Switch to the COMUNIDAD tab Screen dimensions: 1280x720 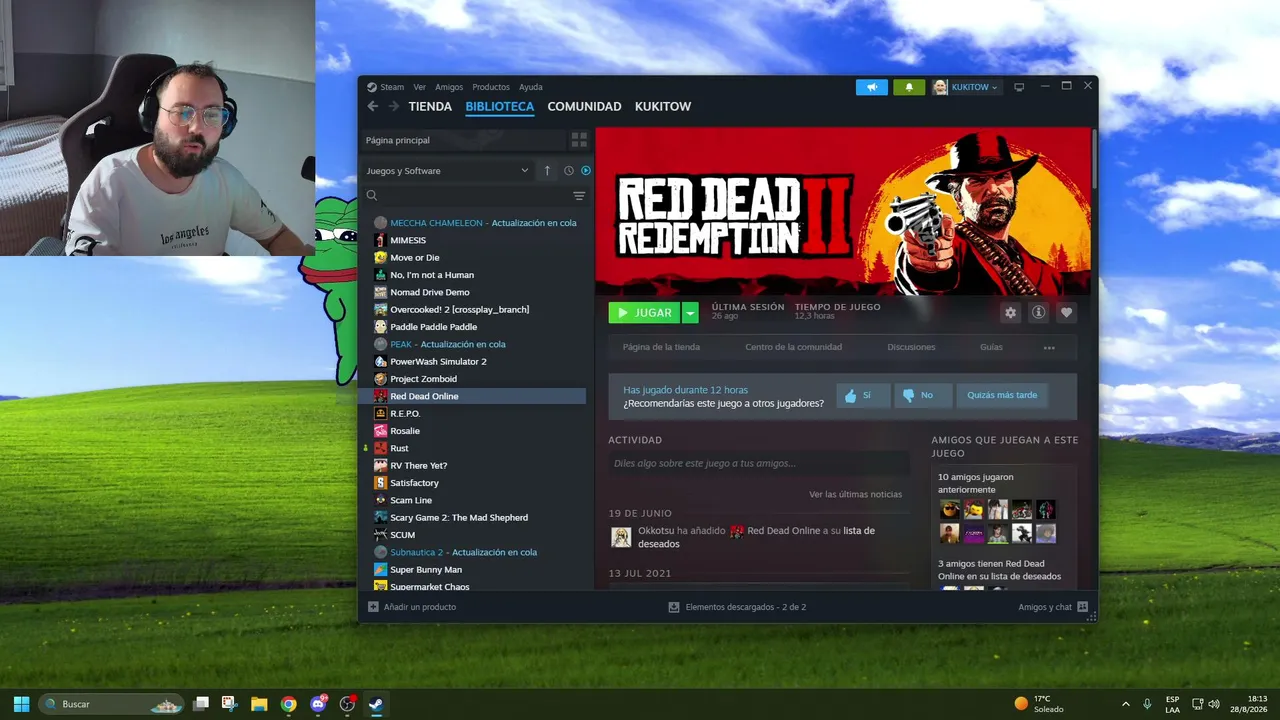[x=585, y=106]
